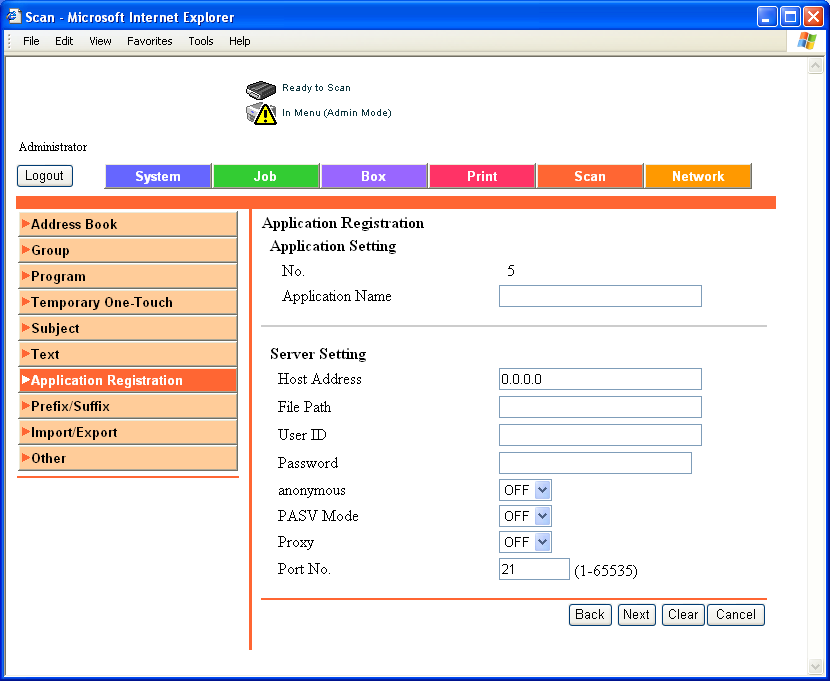This screenshot has height=681, width=830.
Task: Click the Next button
Action: point(636,615)
